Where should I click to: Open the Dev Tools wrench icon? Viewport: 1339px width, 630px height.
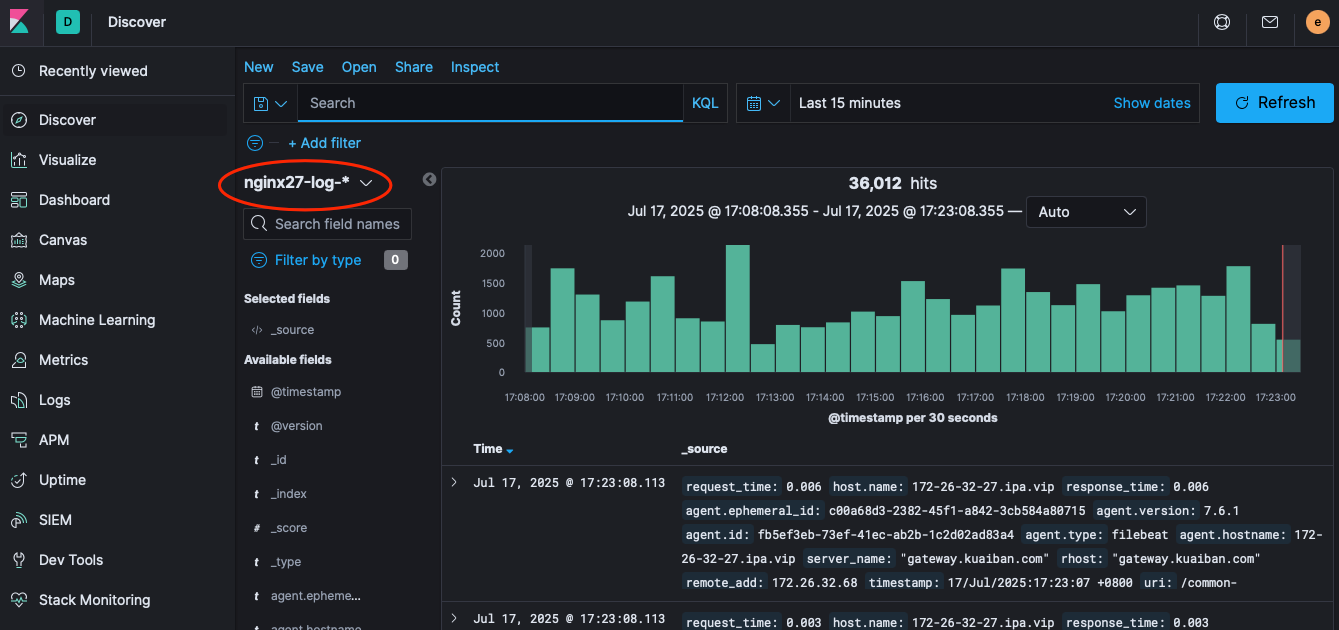[18, 560]
